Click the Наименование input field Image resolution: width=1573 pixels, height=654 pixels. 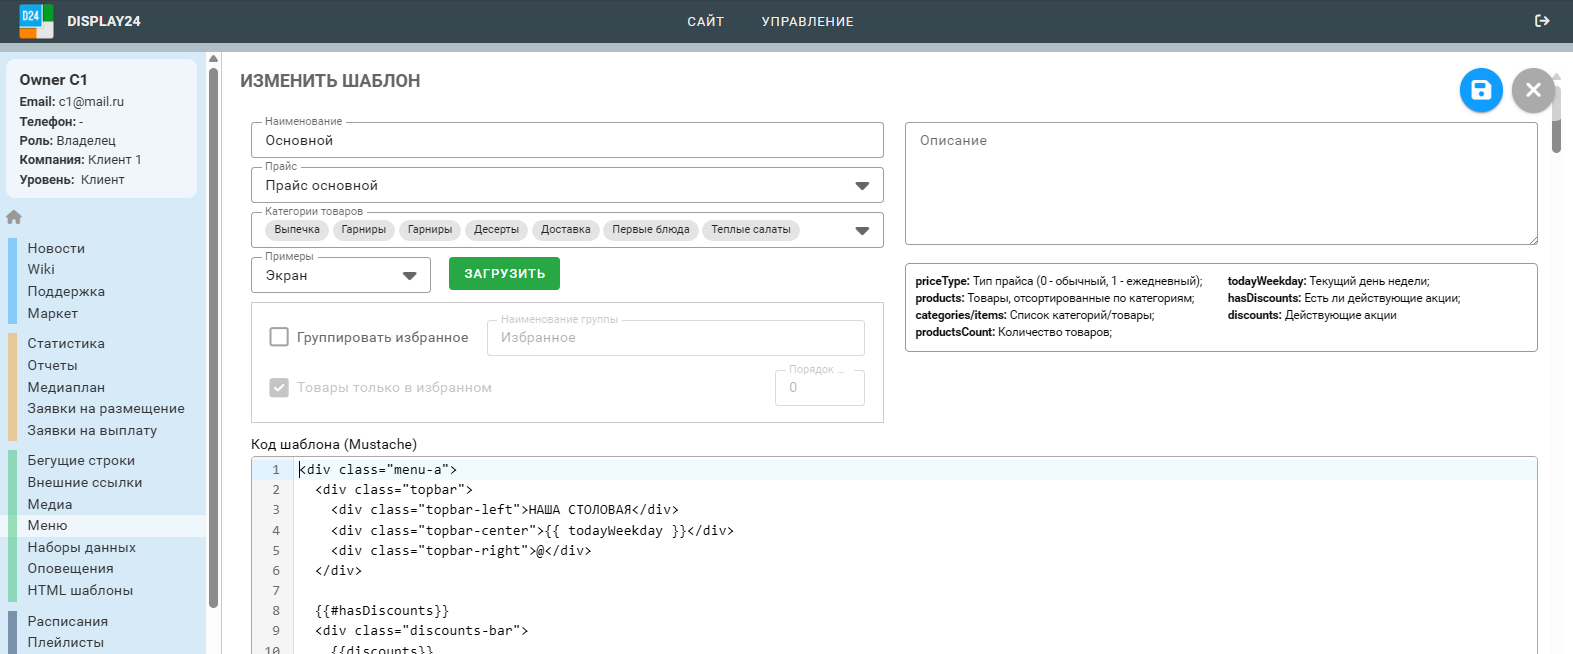[567, 141]
